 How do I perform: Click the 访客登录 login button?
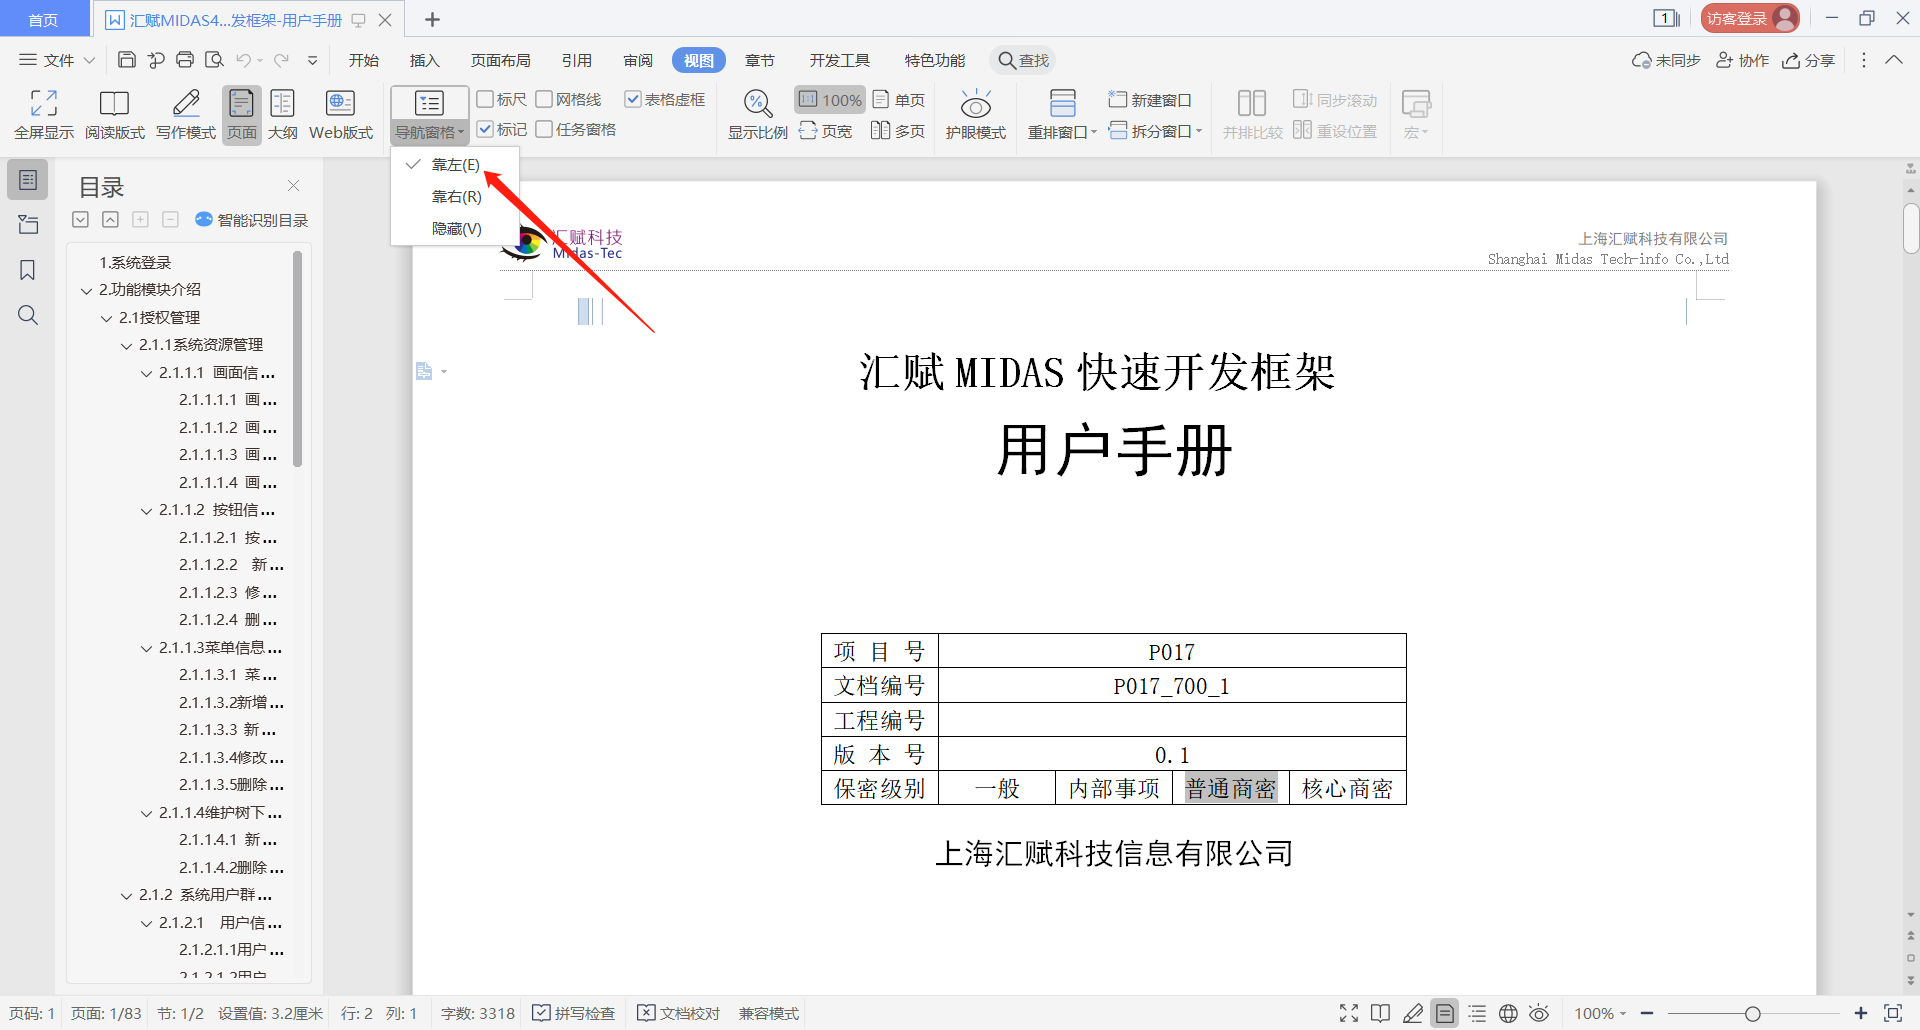coord(1749,18)
